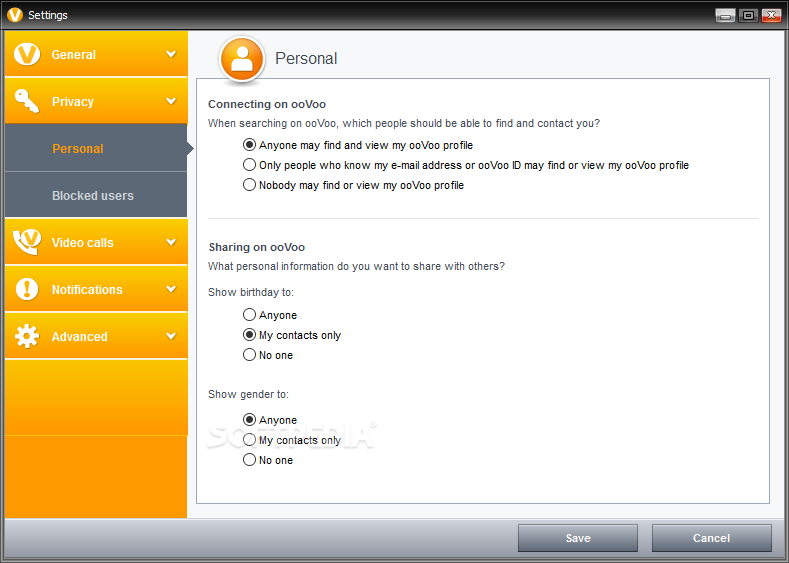Click the Privacy key icon
The image size is (789, 563).
(x=27, y=101)
